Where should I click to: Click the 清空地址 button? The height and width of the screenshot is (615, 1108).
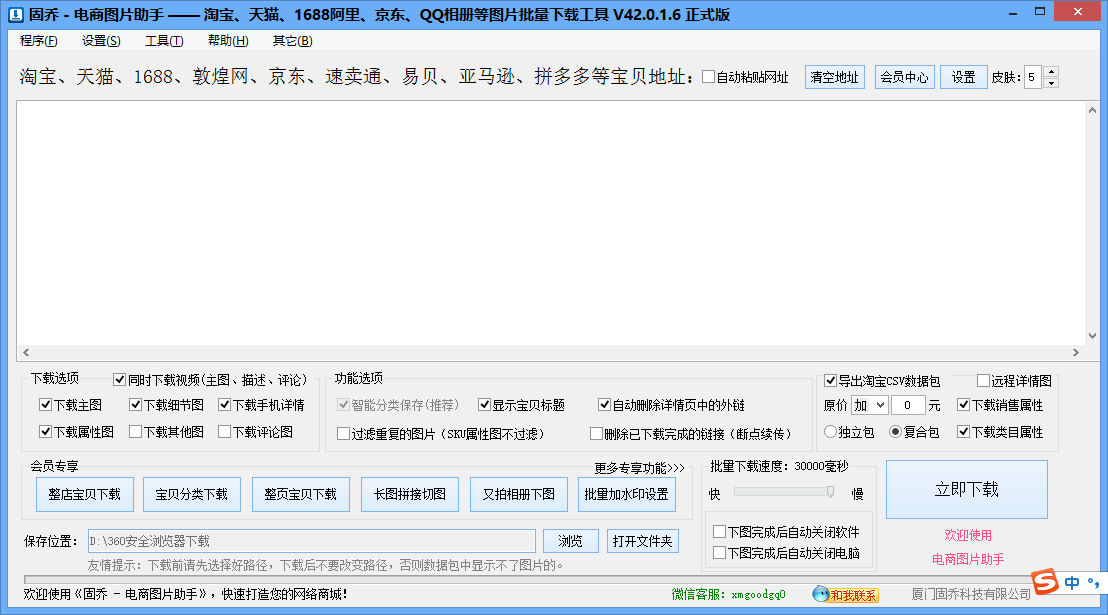click(835, 76)
